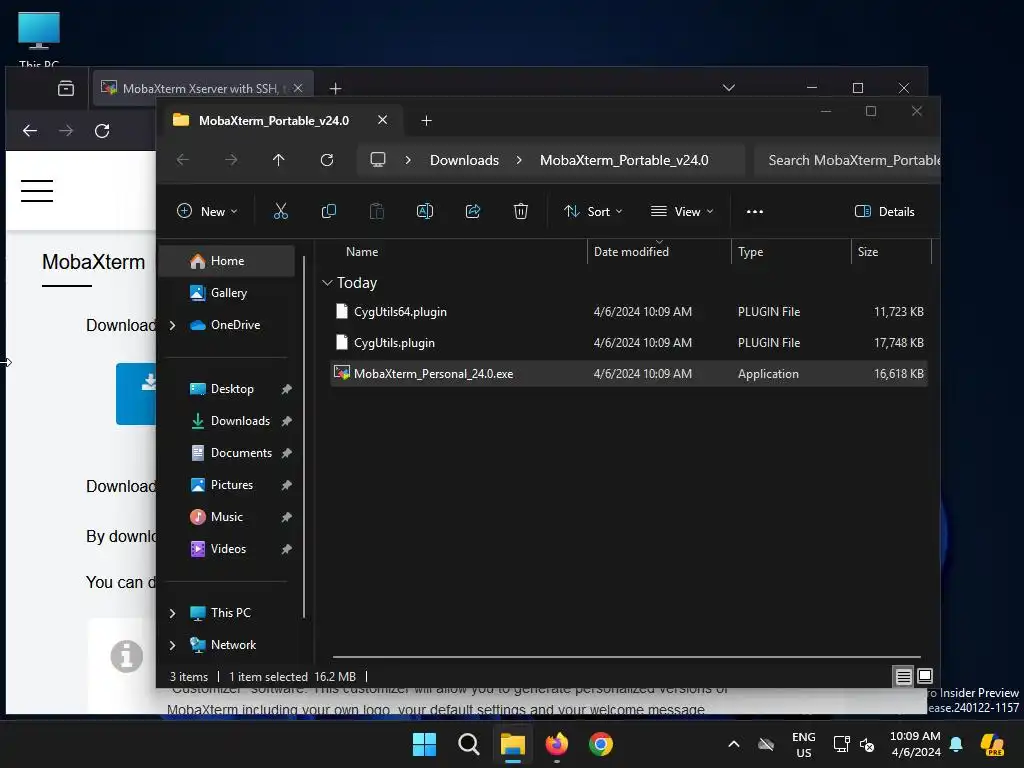Open the New item dropdown

207,212
